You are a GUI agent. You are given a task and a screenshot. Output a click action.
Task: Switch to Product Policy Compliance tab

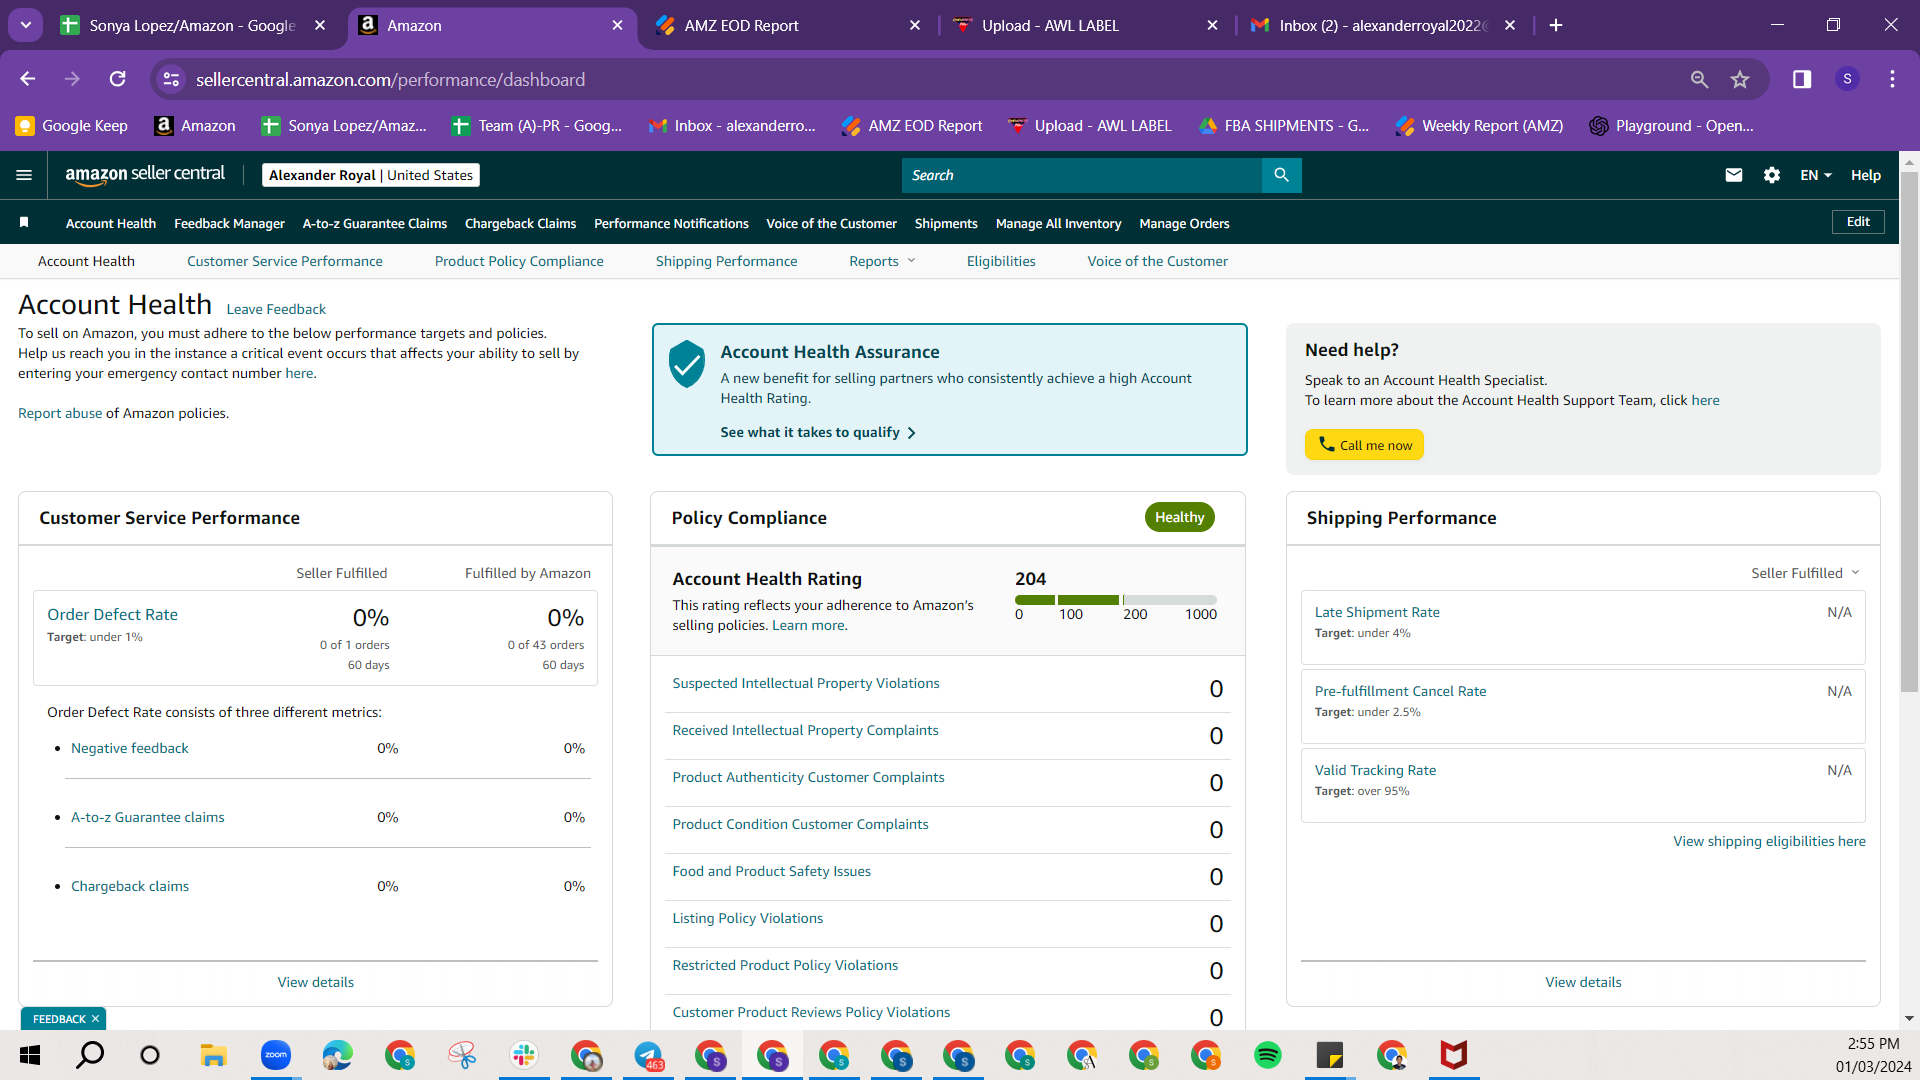(519, 261)
